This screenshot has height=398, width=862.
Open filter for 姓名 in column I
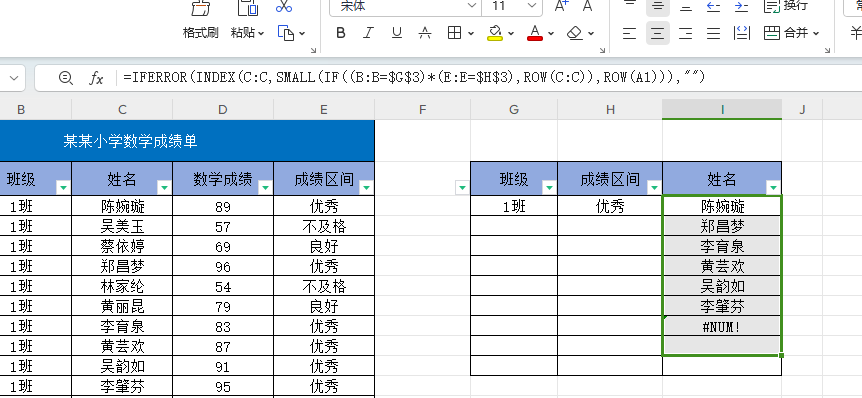pos(773,188)
